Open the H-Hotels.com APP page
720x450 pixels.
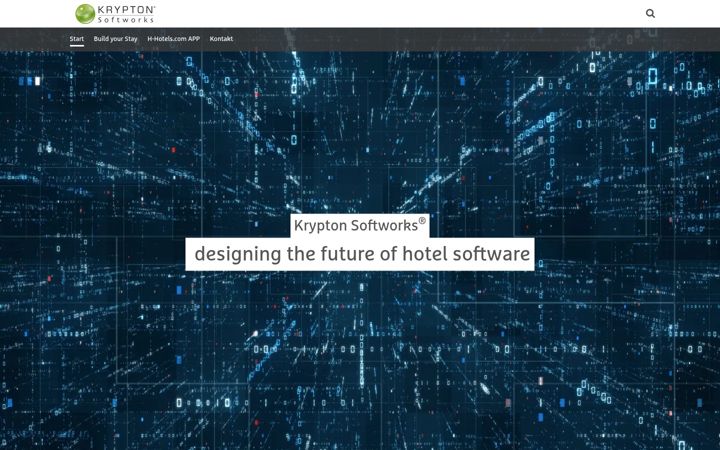pos(174,39)
